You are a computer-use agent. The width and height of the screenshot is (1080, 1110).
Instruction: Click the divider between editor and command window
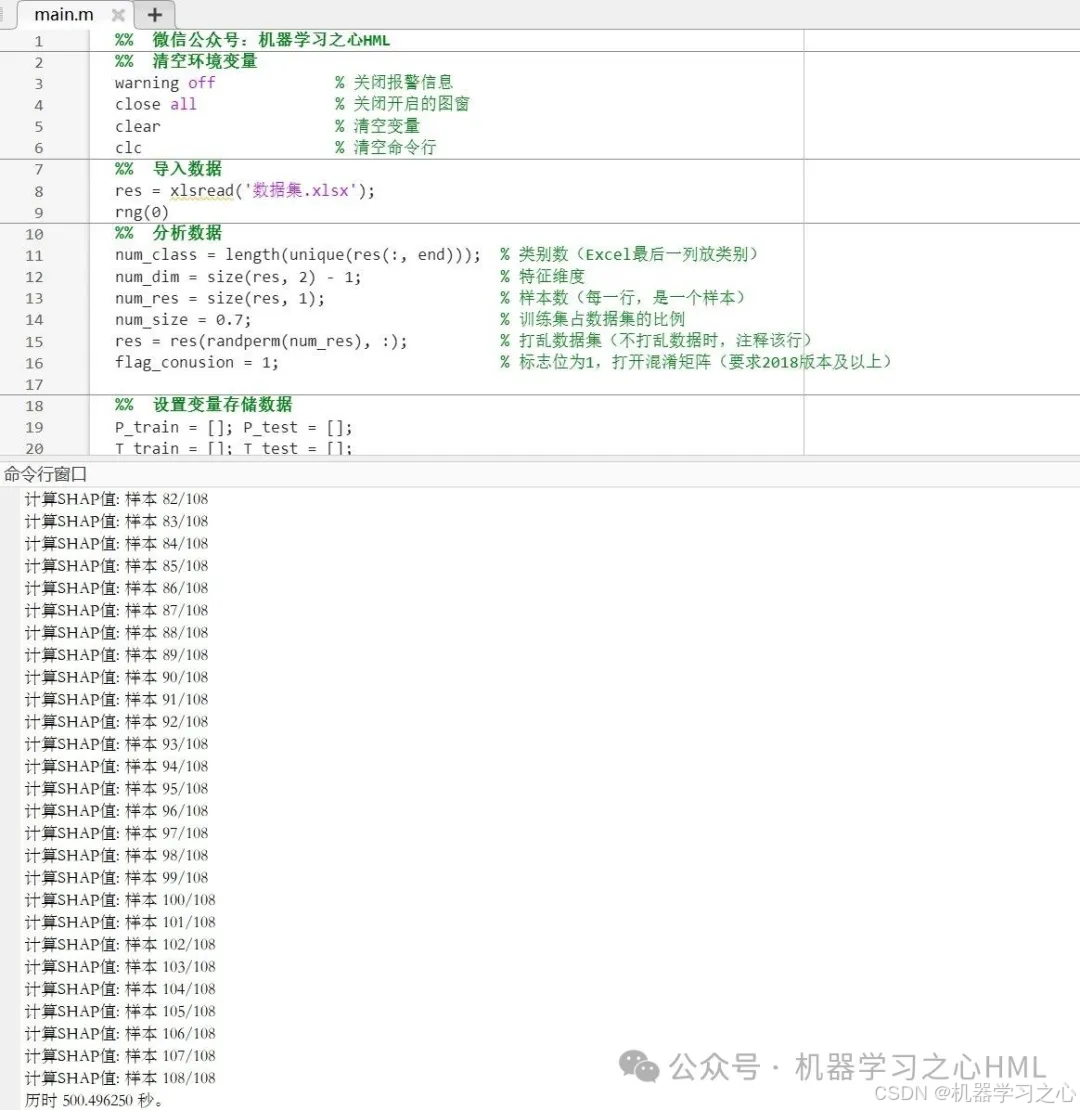(x=540, y=459)
